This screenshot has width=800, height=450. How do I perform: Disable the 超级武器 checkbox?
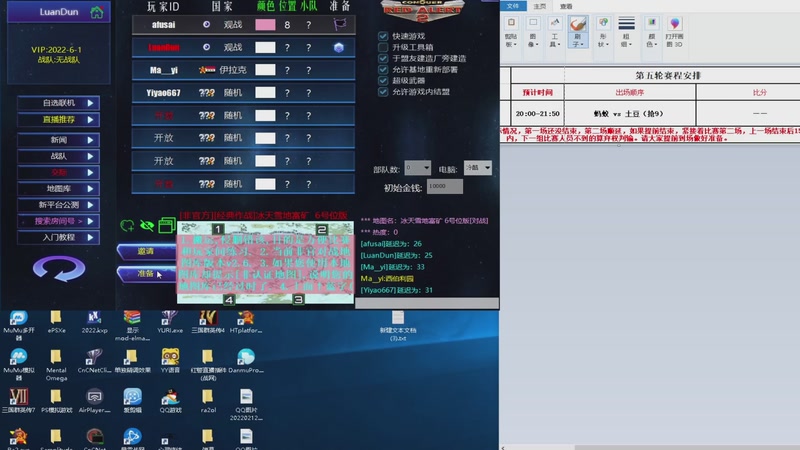pyautogui.click(x=383, y=81)
